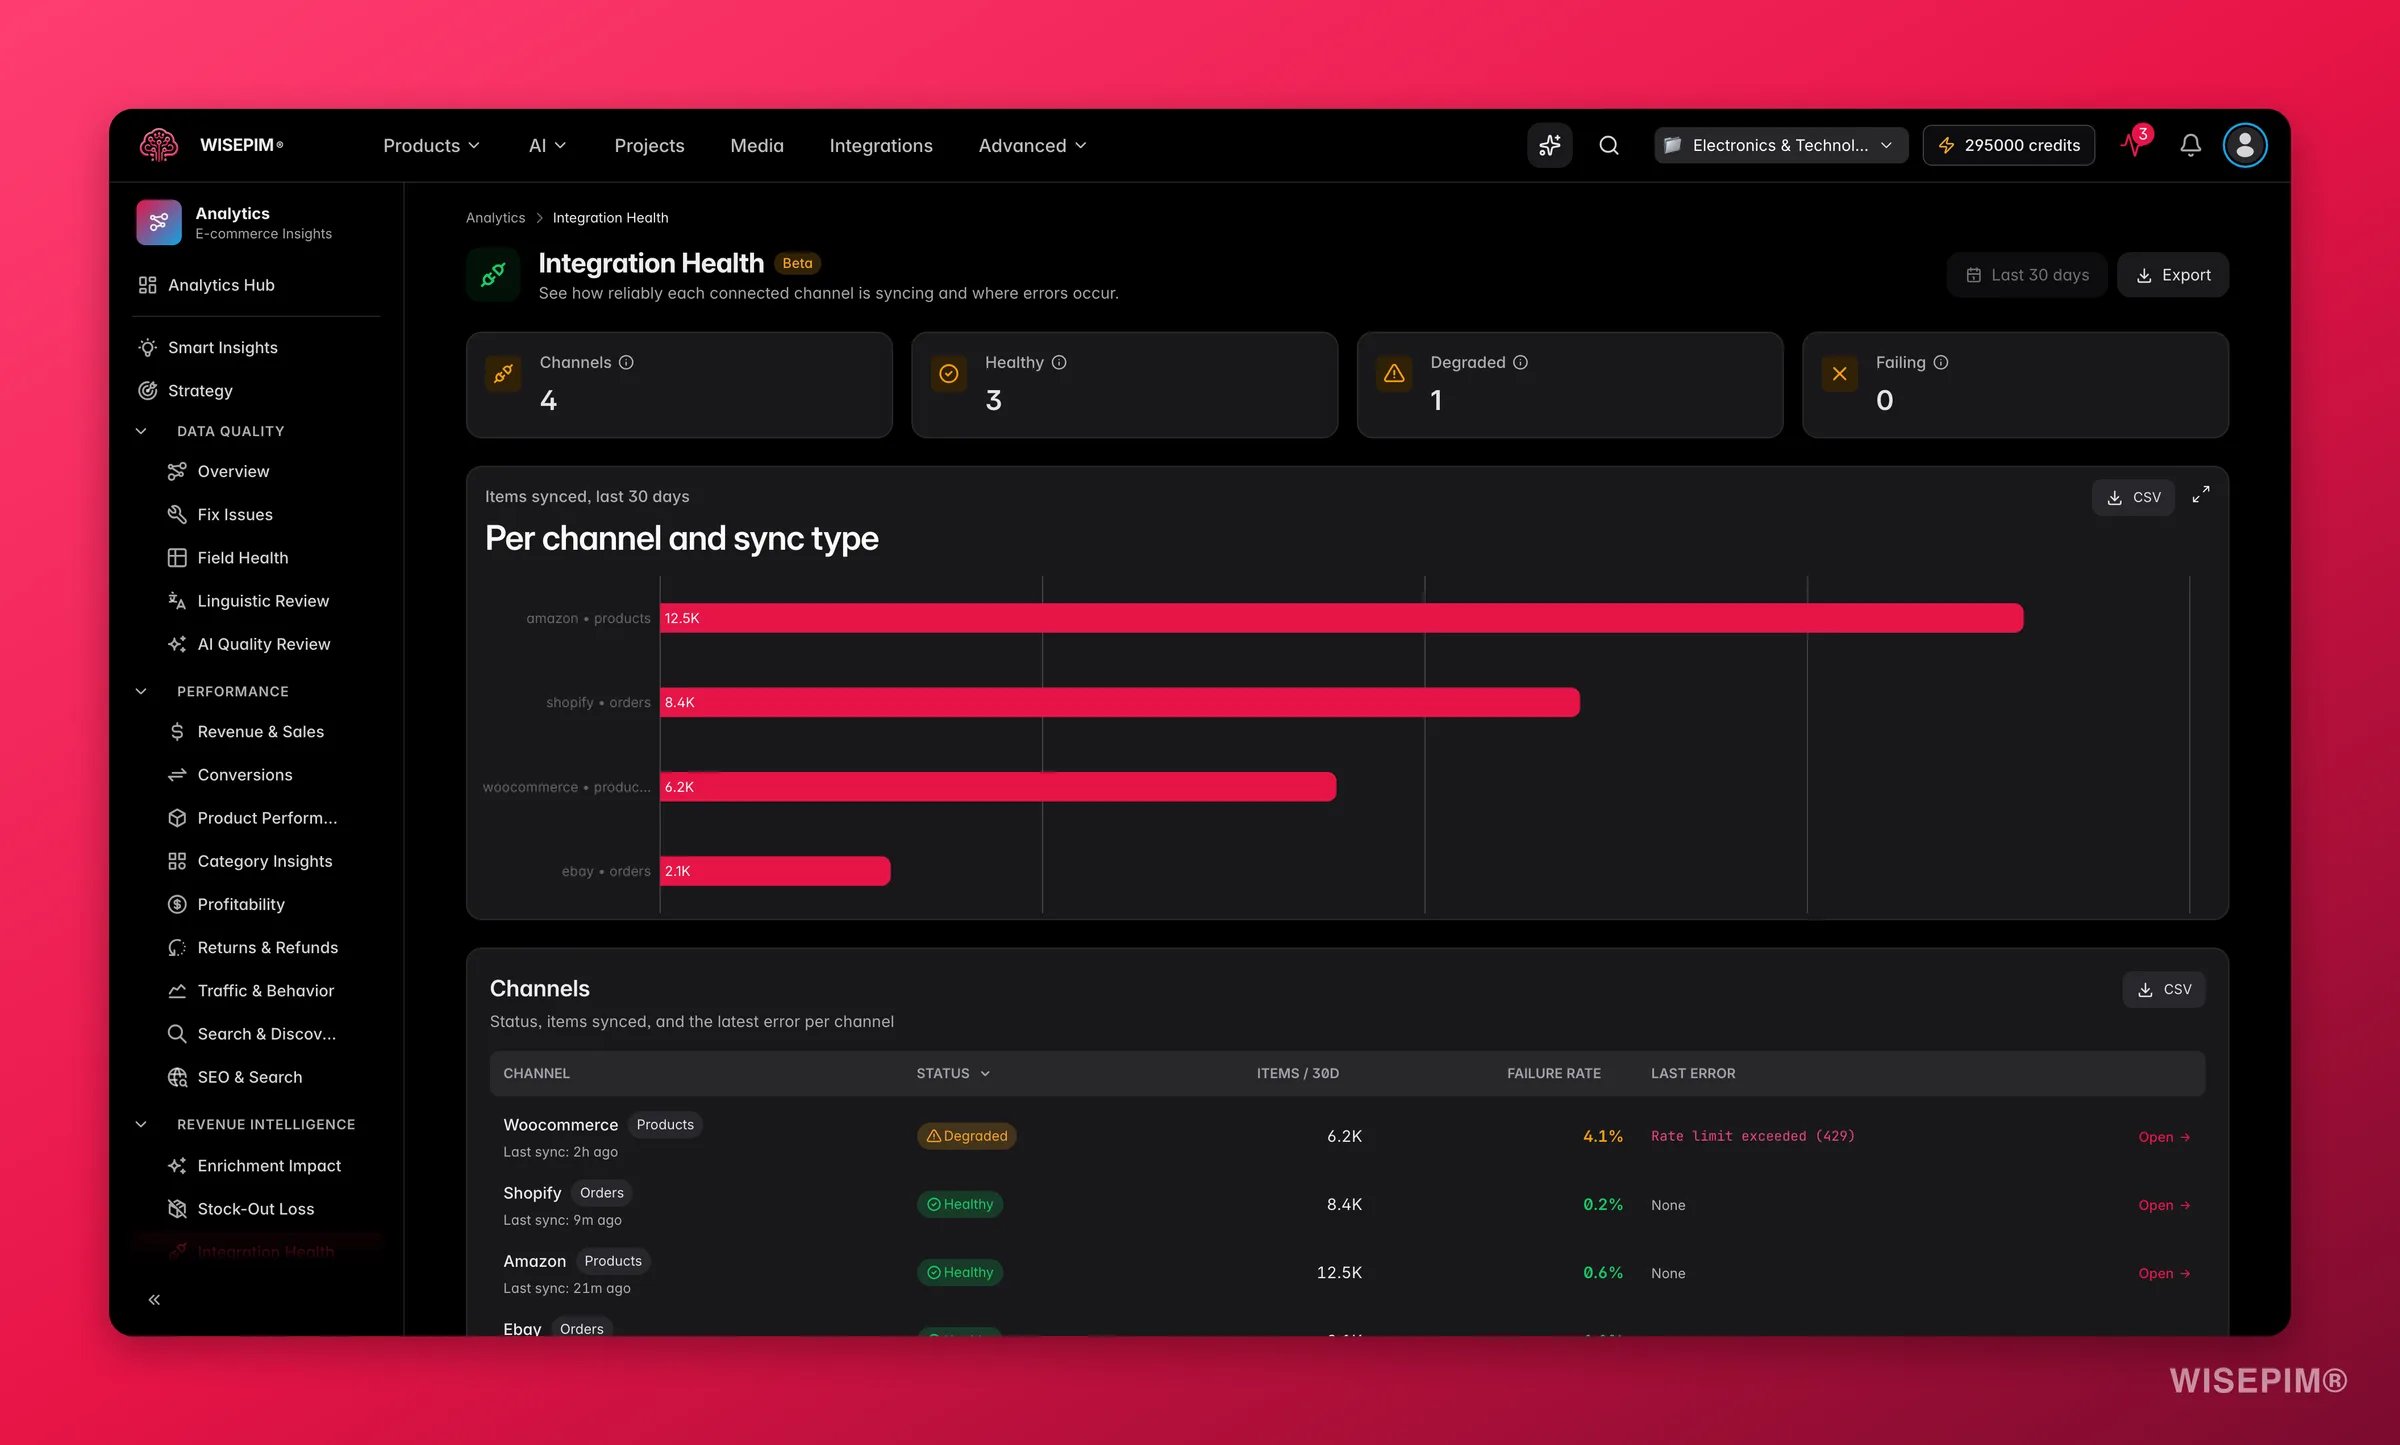Open search with the magnifier icon

click(x=1608, y=145)
